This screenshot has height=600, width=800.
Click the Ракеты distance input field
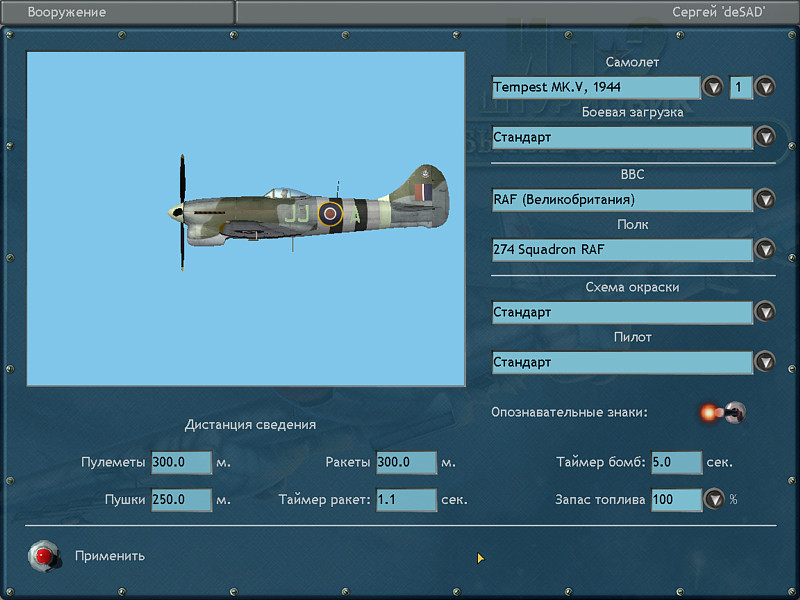click(x=406, y=462)
